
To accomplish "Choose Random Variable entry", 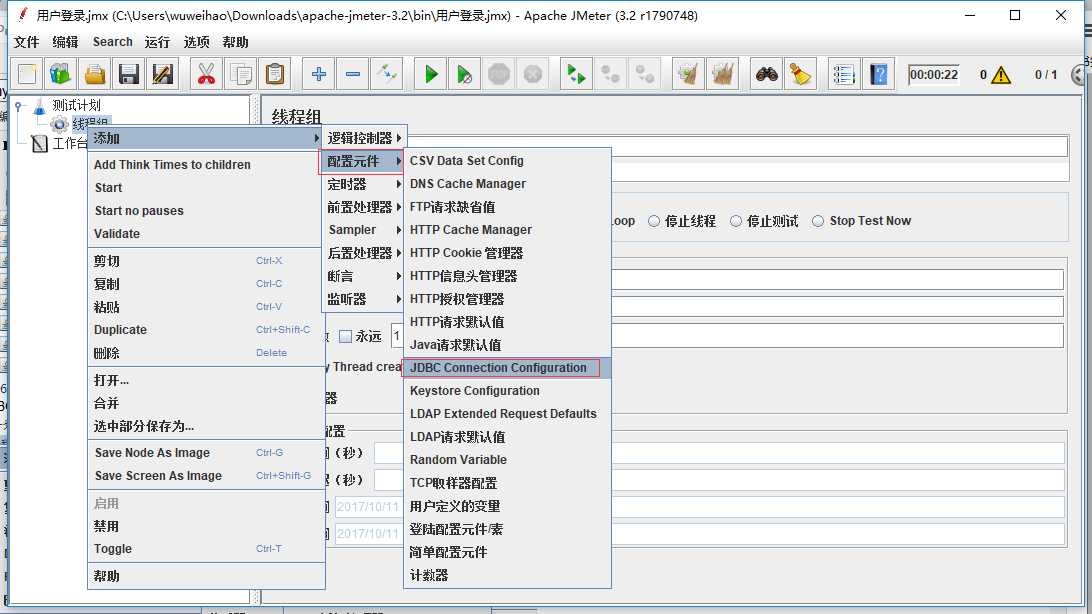I will coord(507,459).
